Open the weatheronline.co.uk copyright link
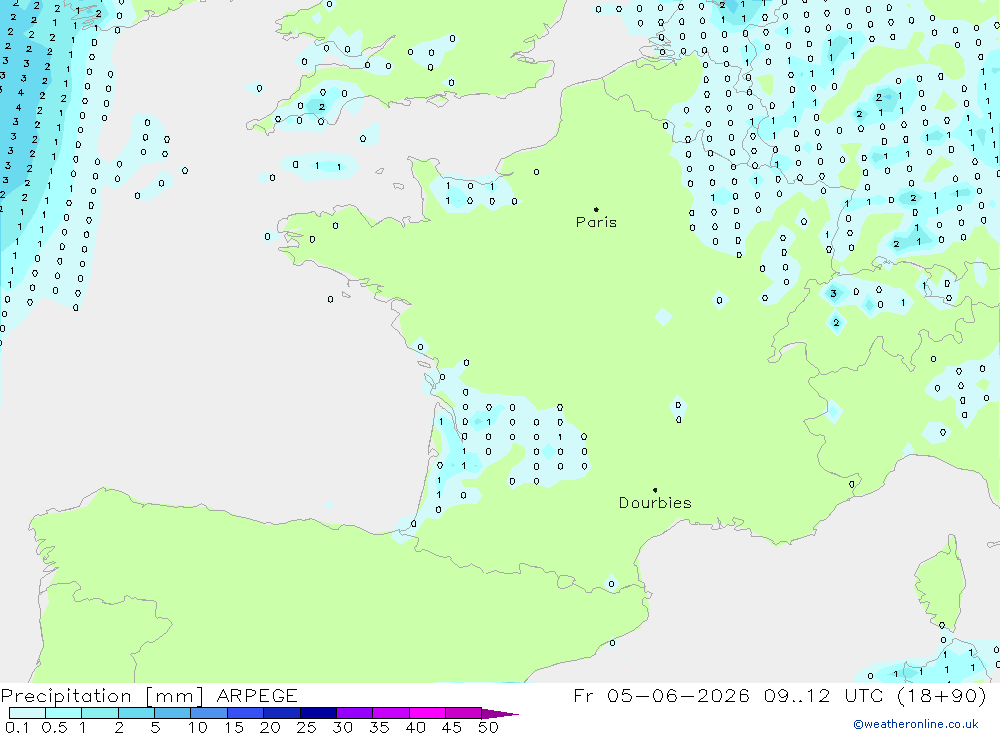The height and width of the screenshot is (733, 1000). click(916, 724)
